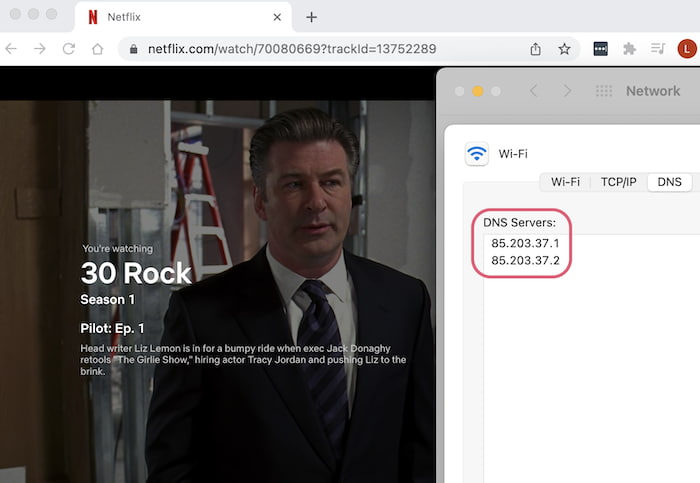The image size is (700, 483).
Task: Show all preferences grid in Network window
Action: click(604, 91)
